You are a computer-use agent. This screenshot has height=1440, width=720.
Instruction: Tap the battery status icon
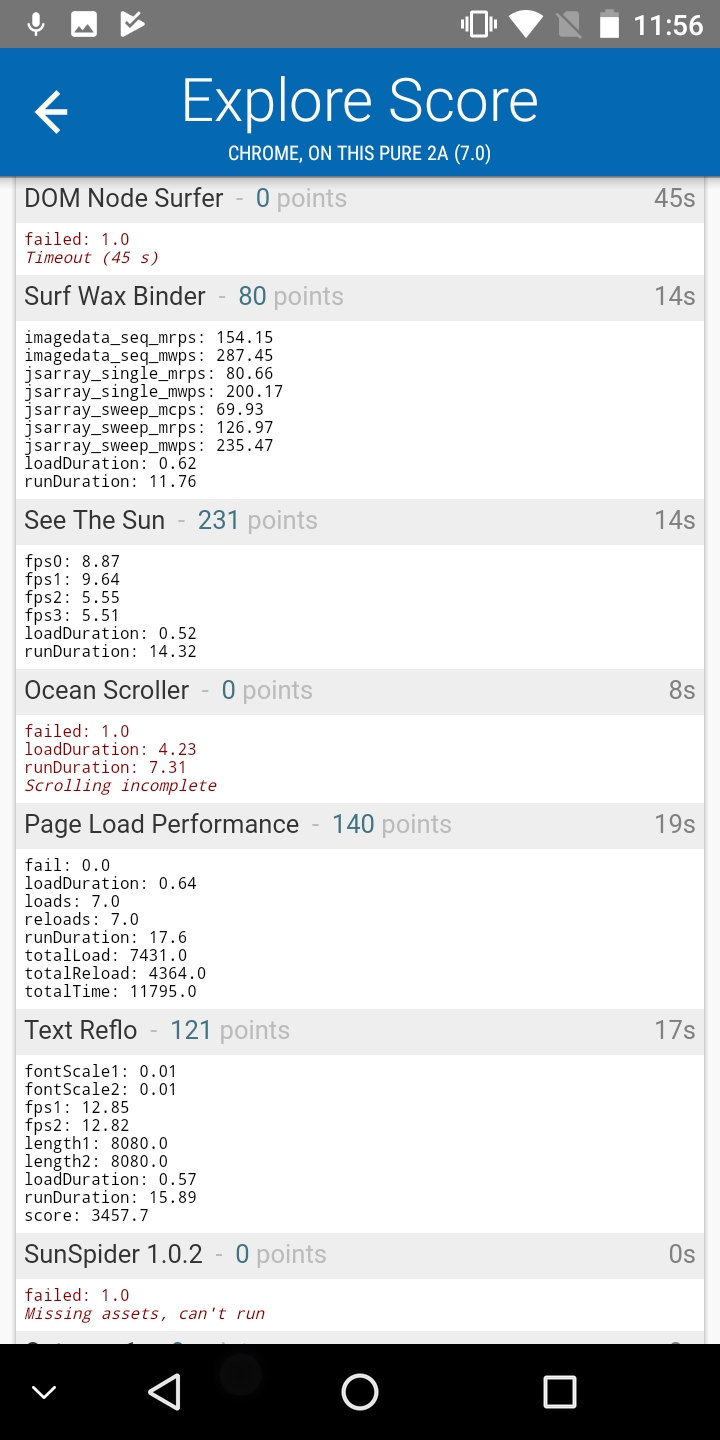[x=609, y=24]
